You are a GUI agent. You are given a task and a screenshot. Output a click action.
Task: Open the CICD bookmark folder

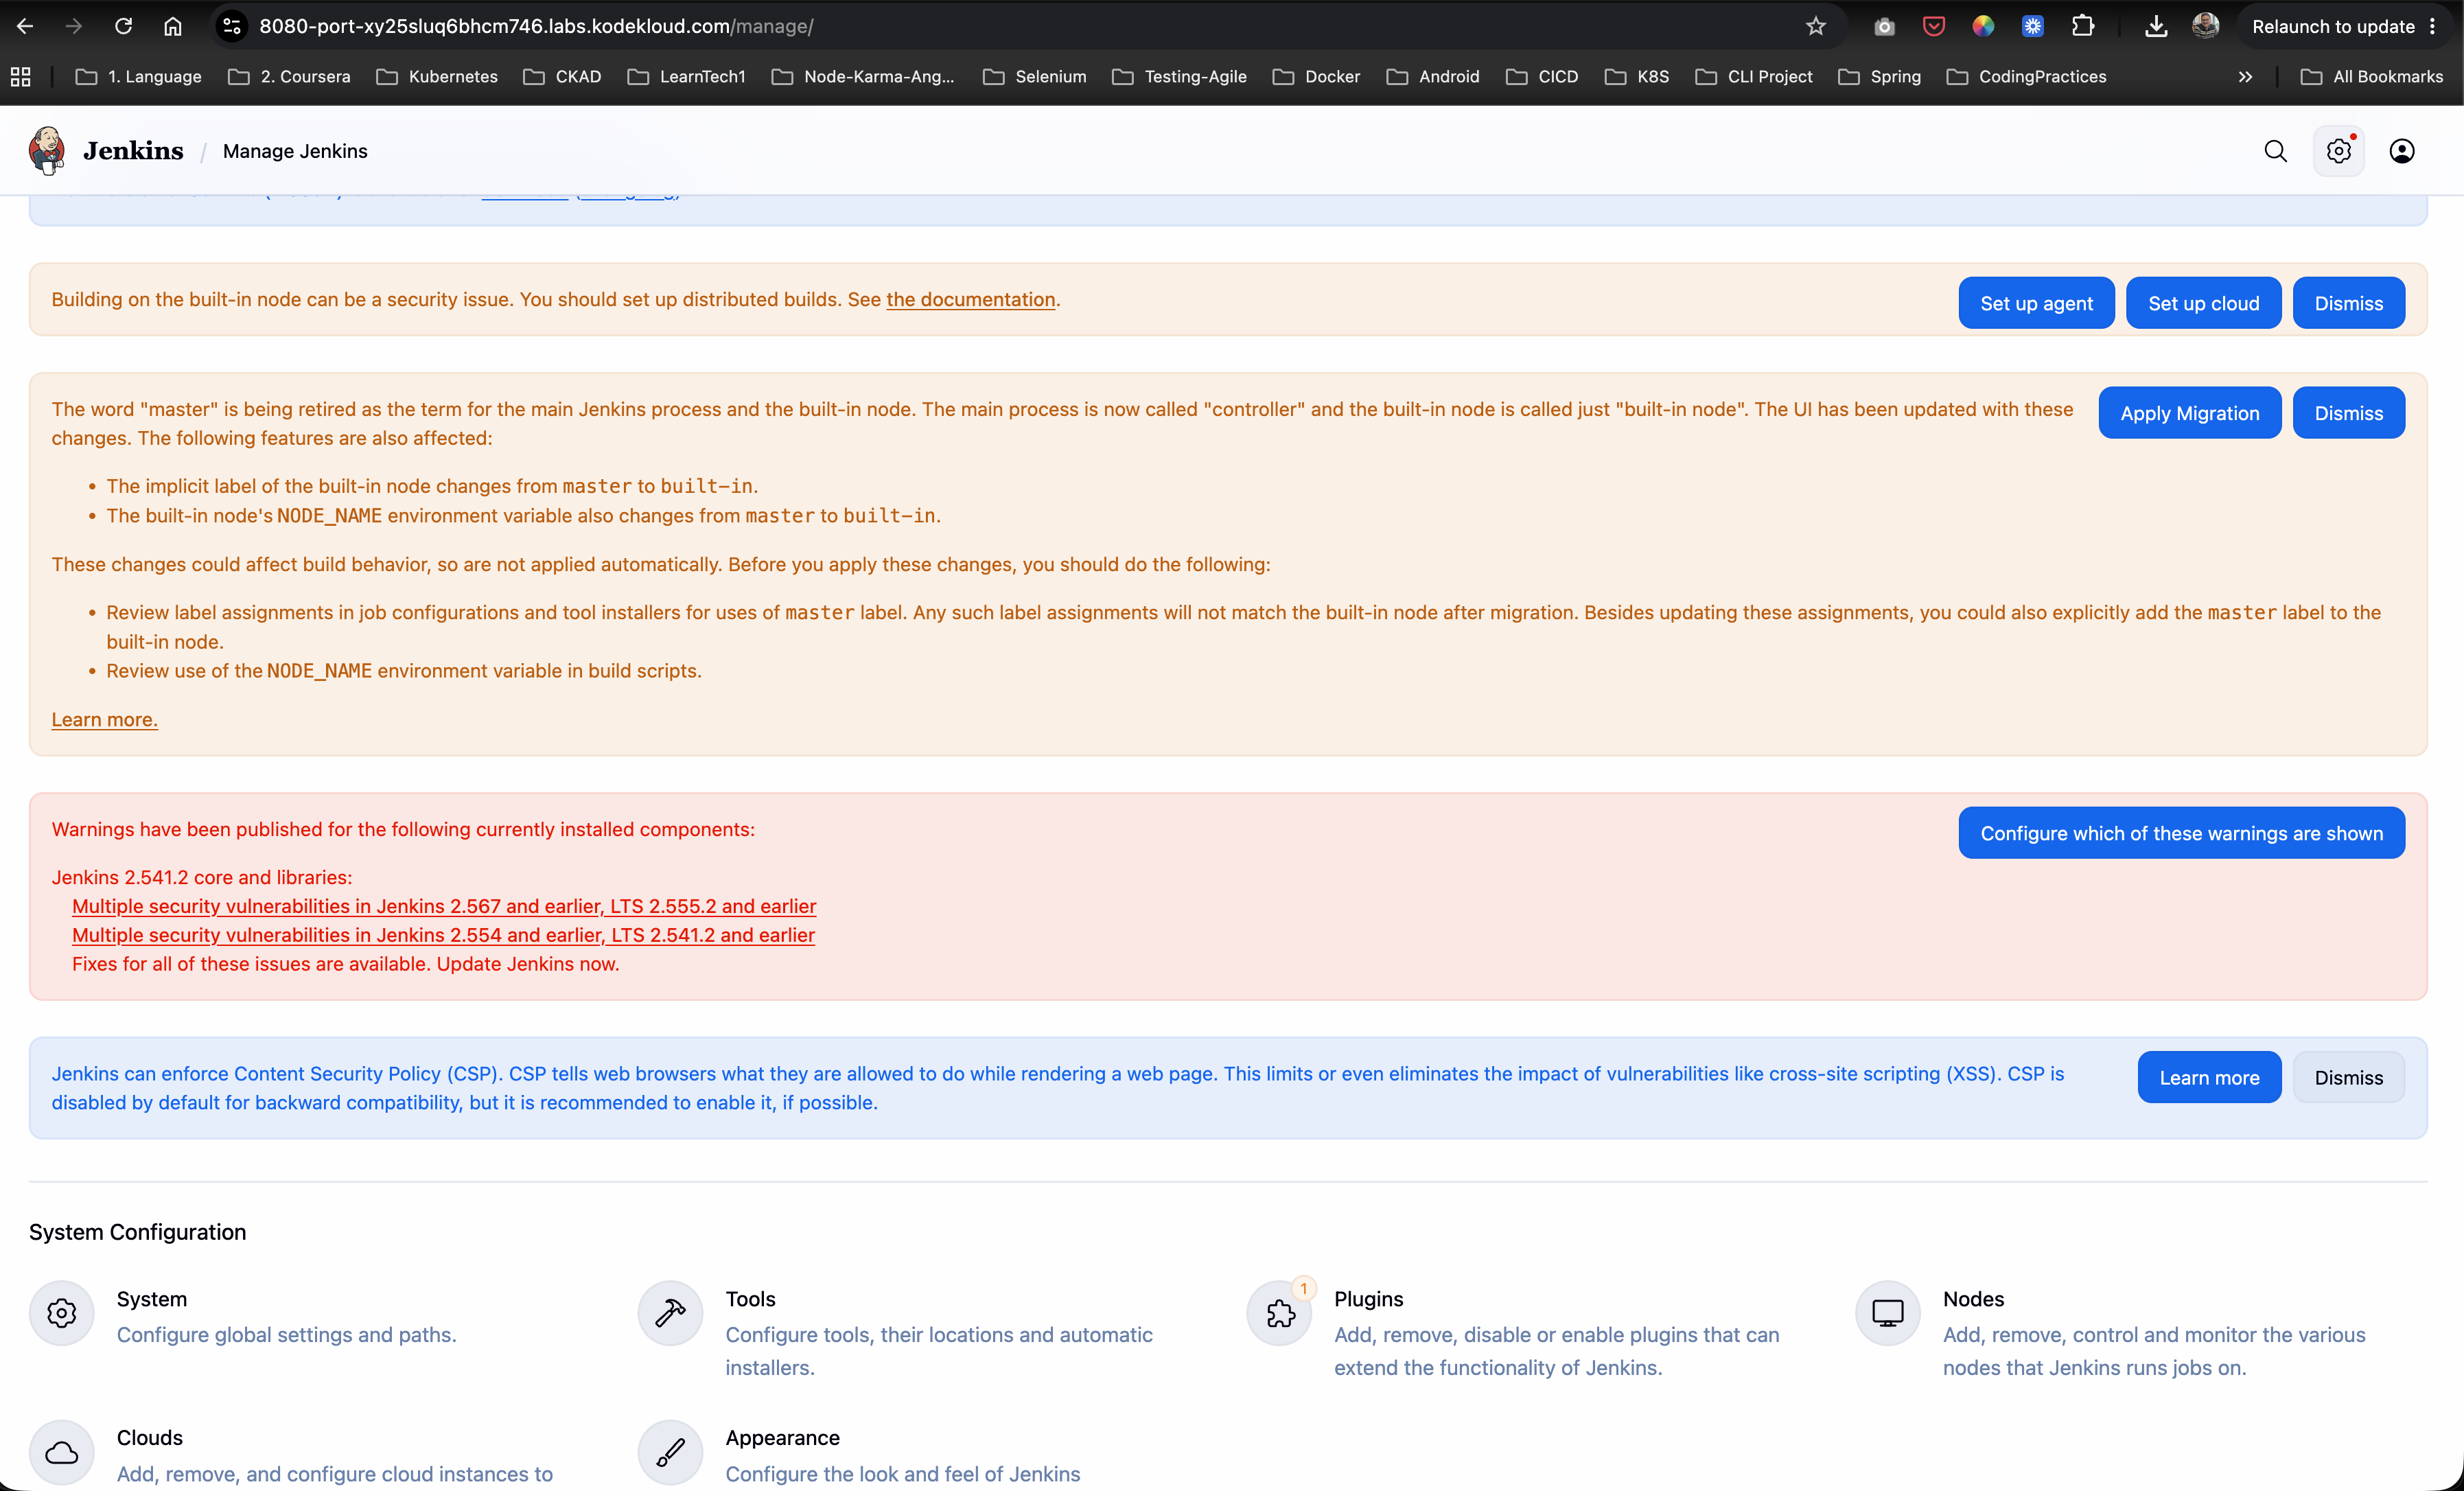[1542, 76]
